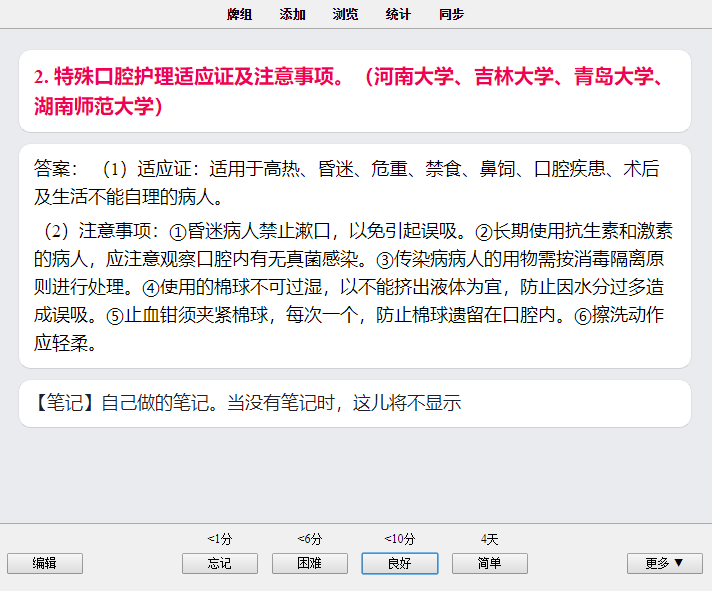Expand the 更多 (More) dropdown

tap(665, 563)
